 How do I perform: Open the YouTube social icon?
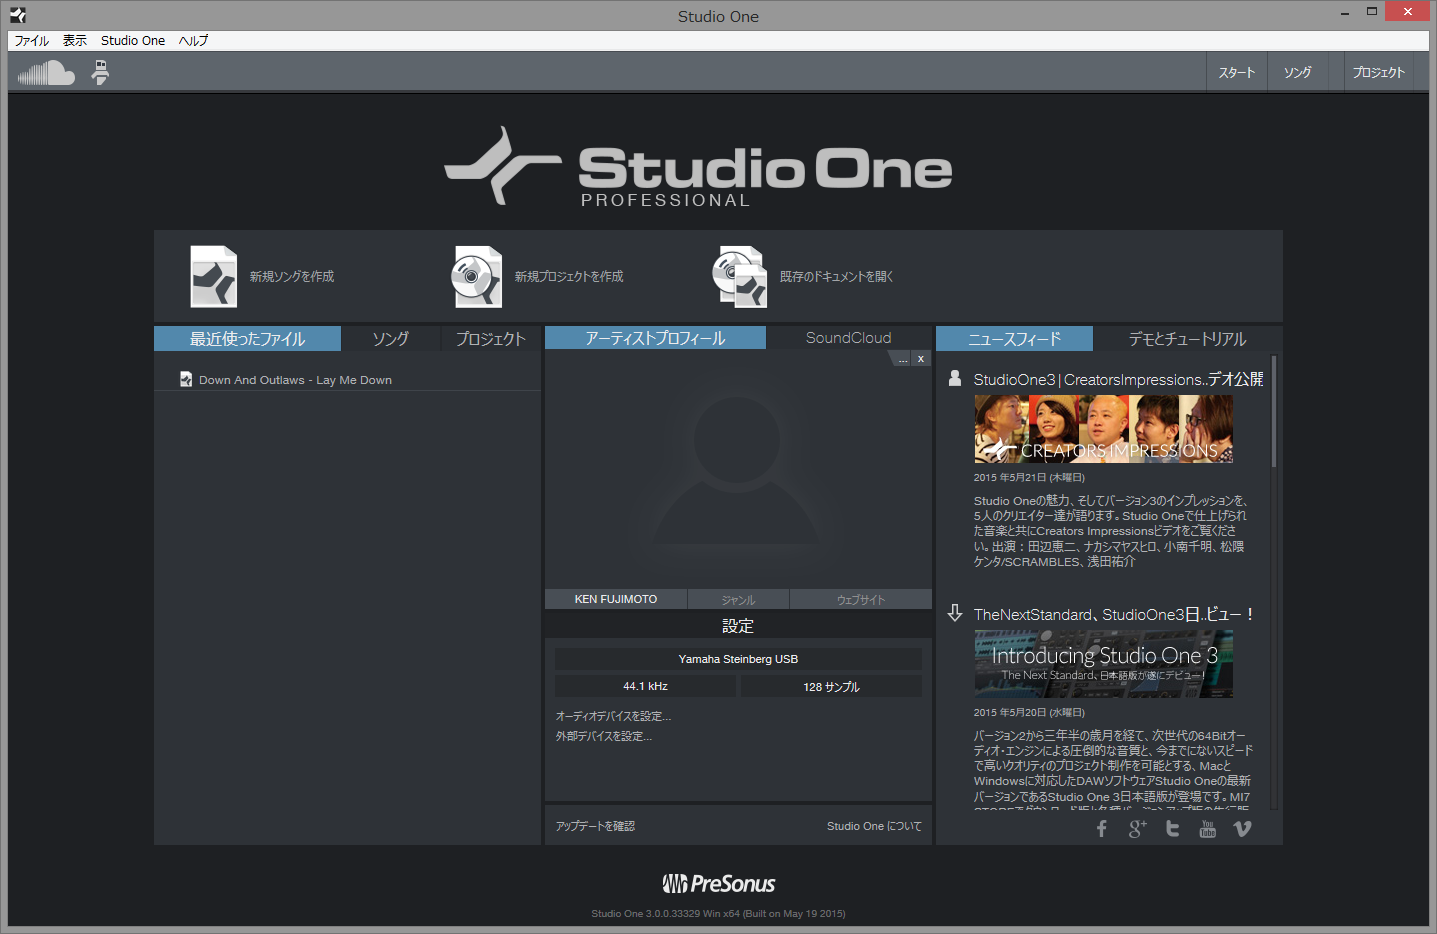click(1208, 829)
